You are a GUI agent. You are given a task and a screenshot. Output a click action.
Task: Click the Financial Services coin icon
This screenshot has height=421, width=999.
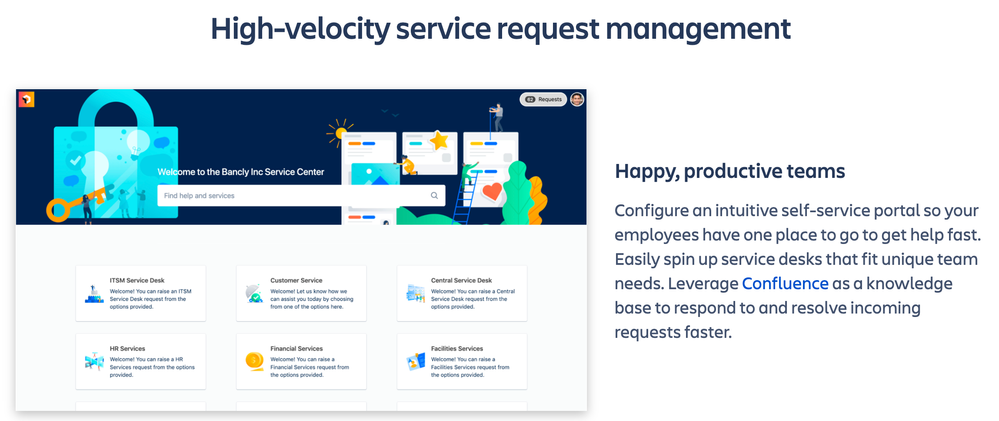[x=254, y=361]
